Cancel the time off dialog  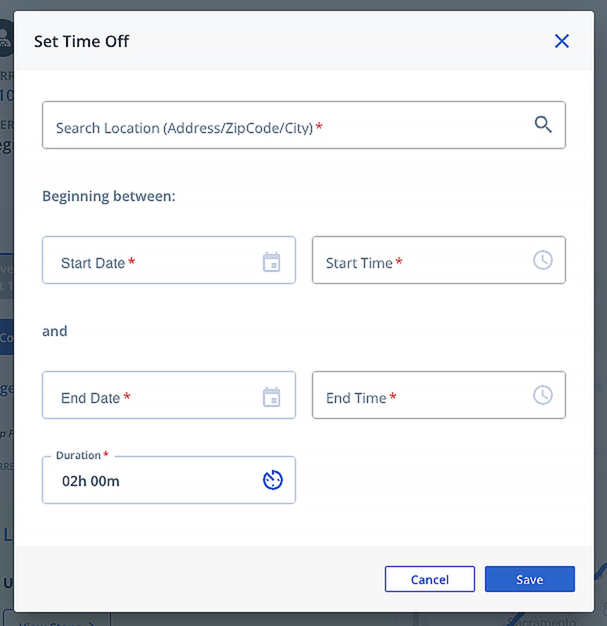(x=430, y=579)
